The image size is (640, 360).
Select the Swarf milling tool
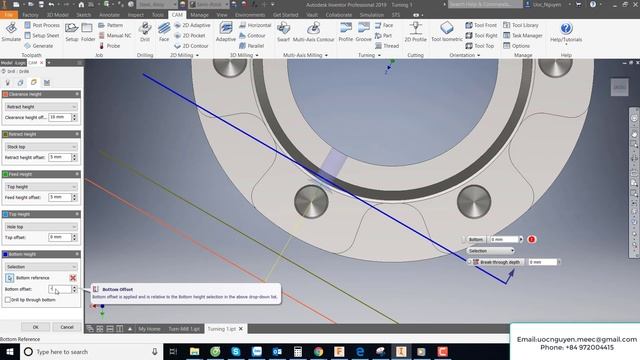point(283,32)
